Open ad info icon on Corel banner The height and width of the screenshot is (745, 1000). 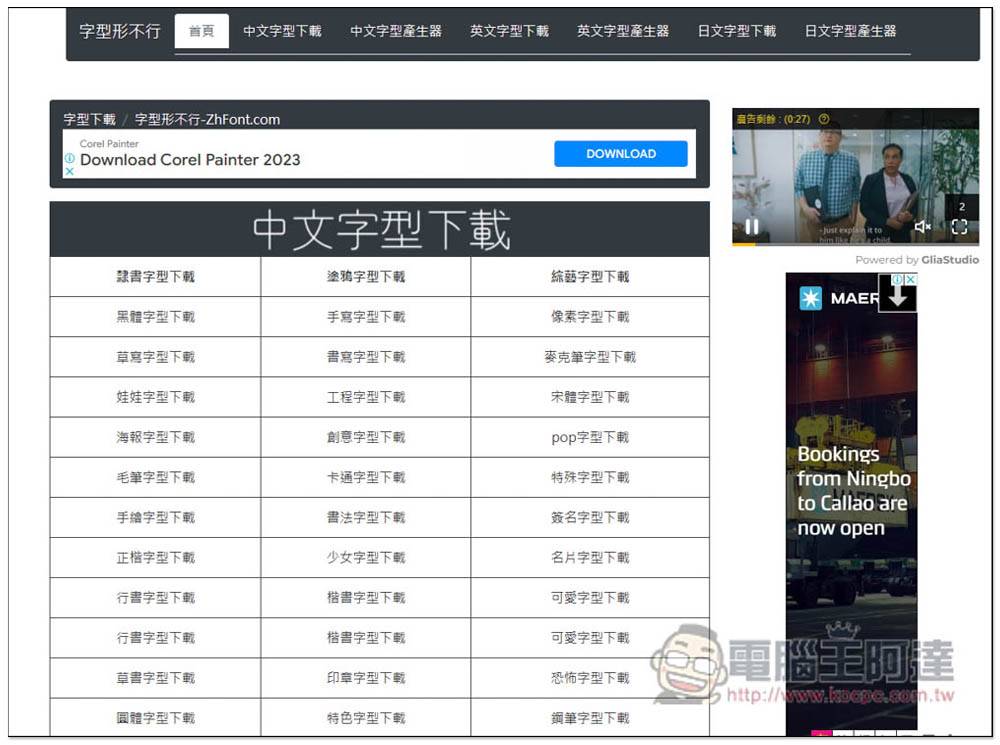[69, 158]
